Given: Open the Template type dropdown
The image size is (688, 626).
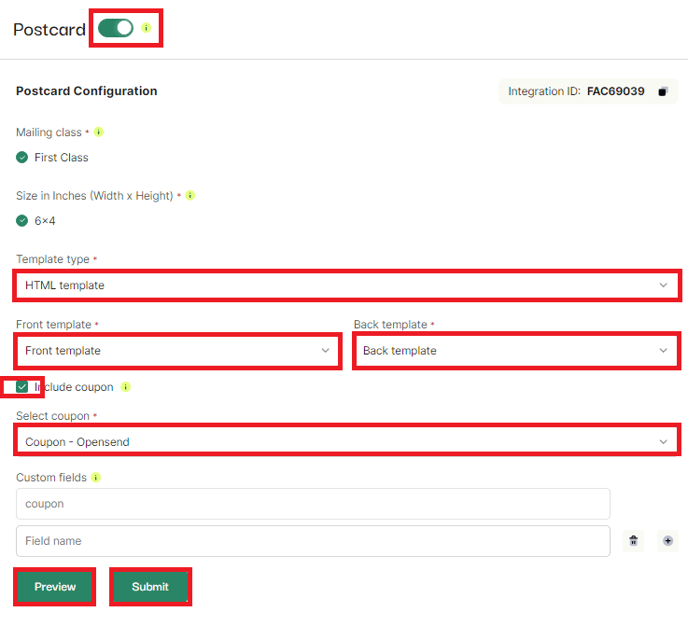Looking at the screenshot, I should (347, 286).
